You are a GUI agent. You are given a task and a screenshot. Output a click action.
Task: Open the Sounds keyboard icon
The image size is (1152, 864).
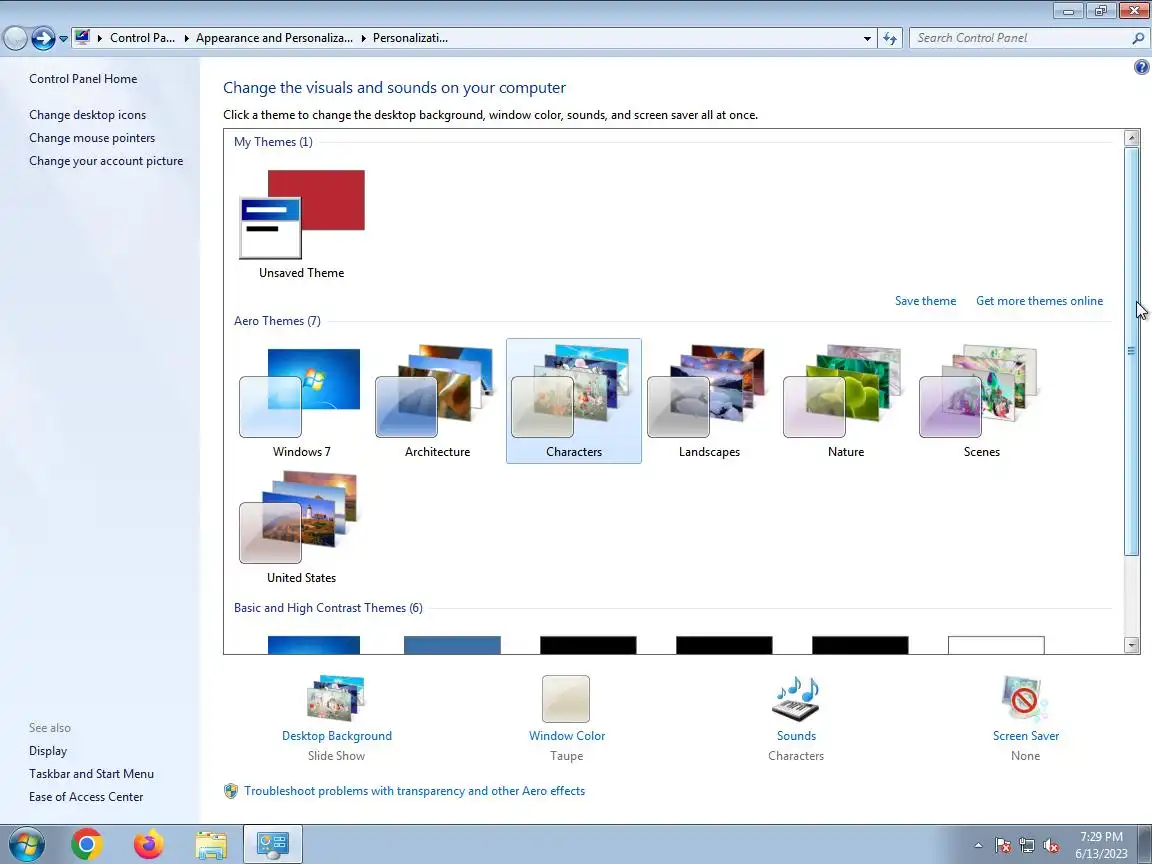(796, 699)
